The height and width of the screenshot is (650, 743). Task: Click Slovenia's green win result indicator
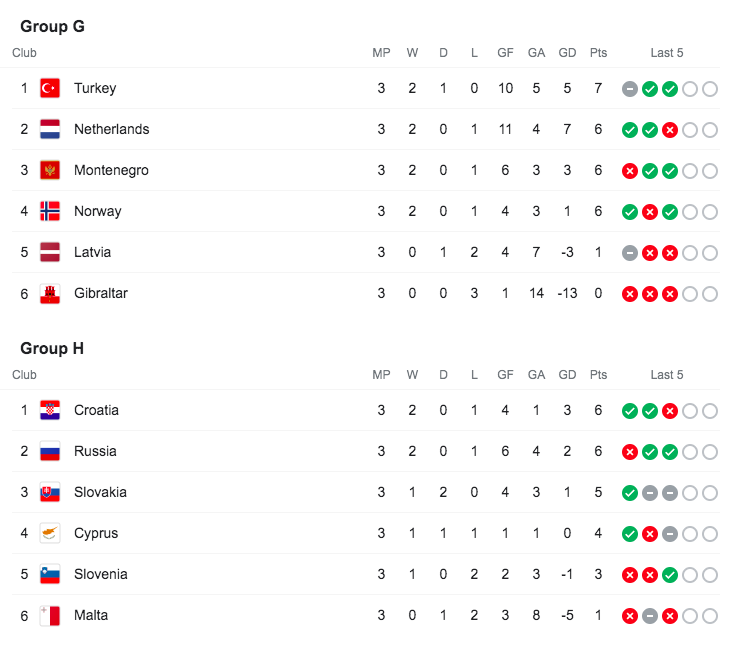click(670, 575)
